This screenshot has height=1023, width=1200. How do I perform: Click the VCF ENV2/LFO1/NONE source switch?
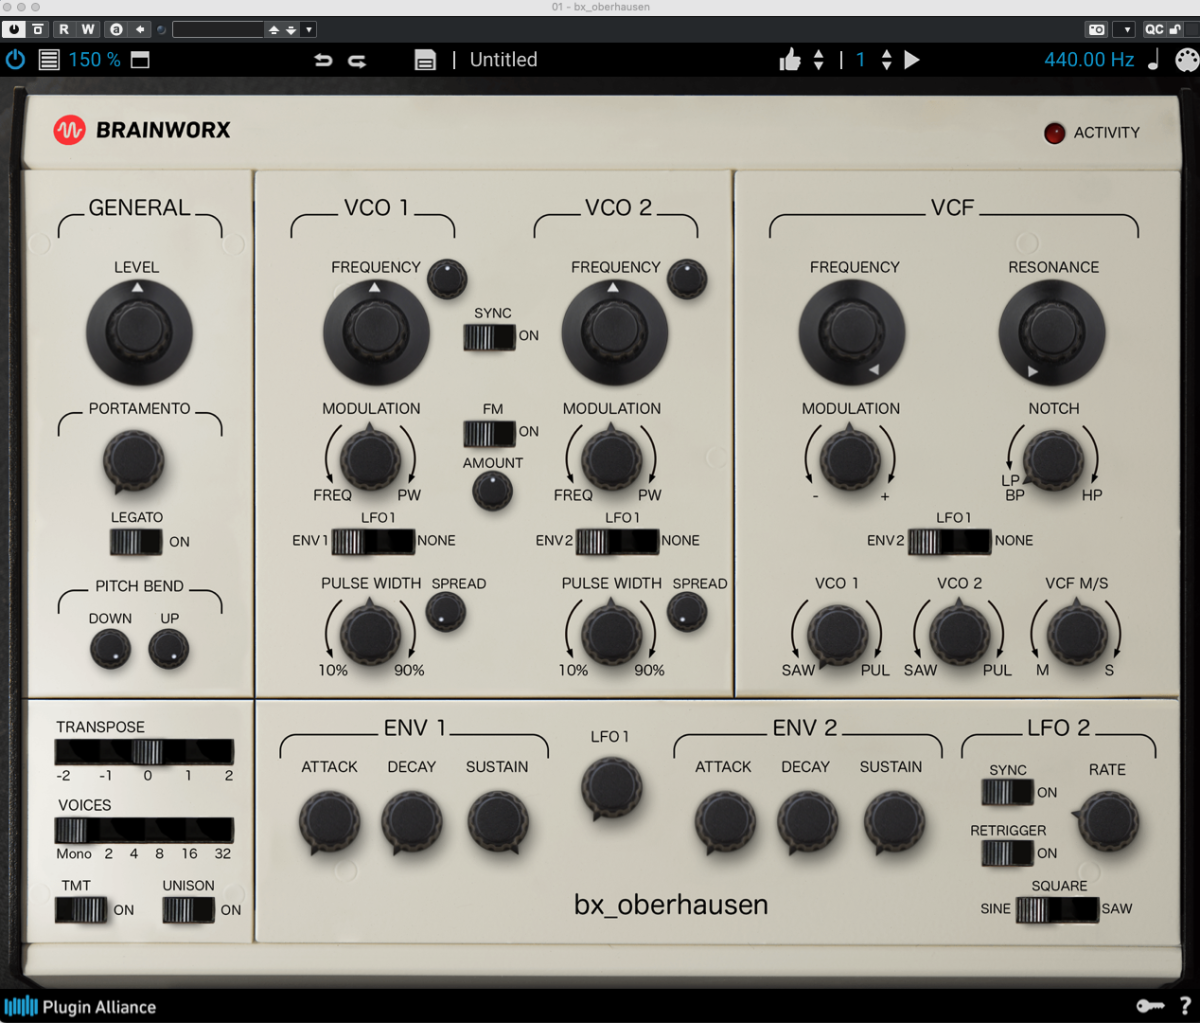coord(949,541)
